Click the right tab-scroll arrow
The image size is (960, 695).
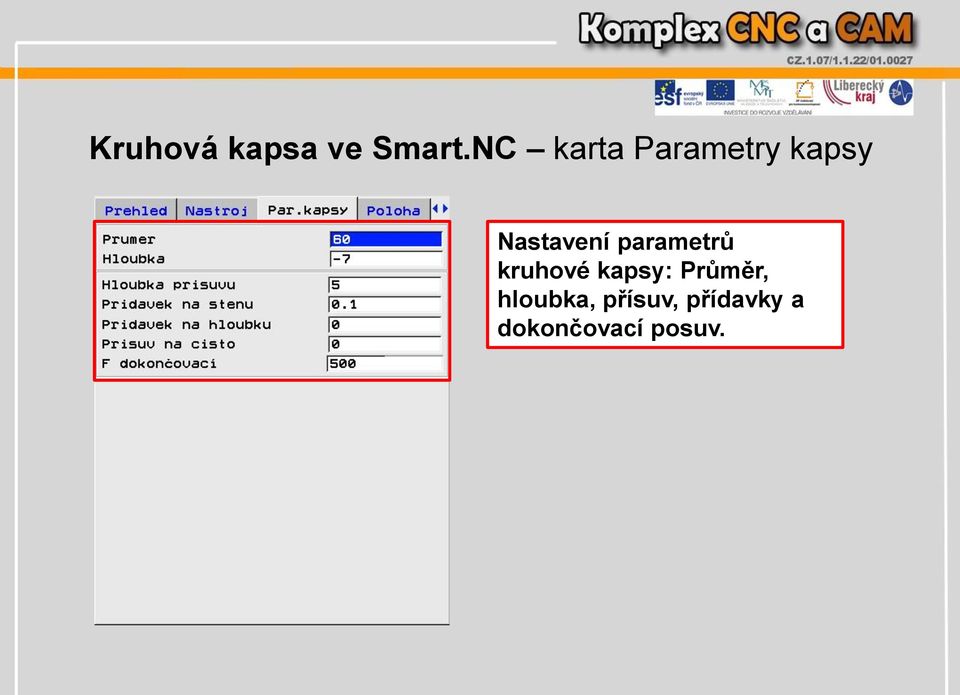[x=445, y=209]
